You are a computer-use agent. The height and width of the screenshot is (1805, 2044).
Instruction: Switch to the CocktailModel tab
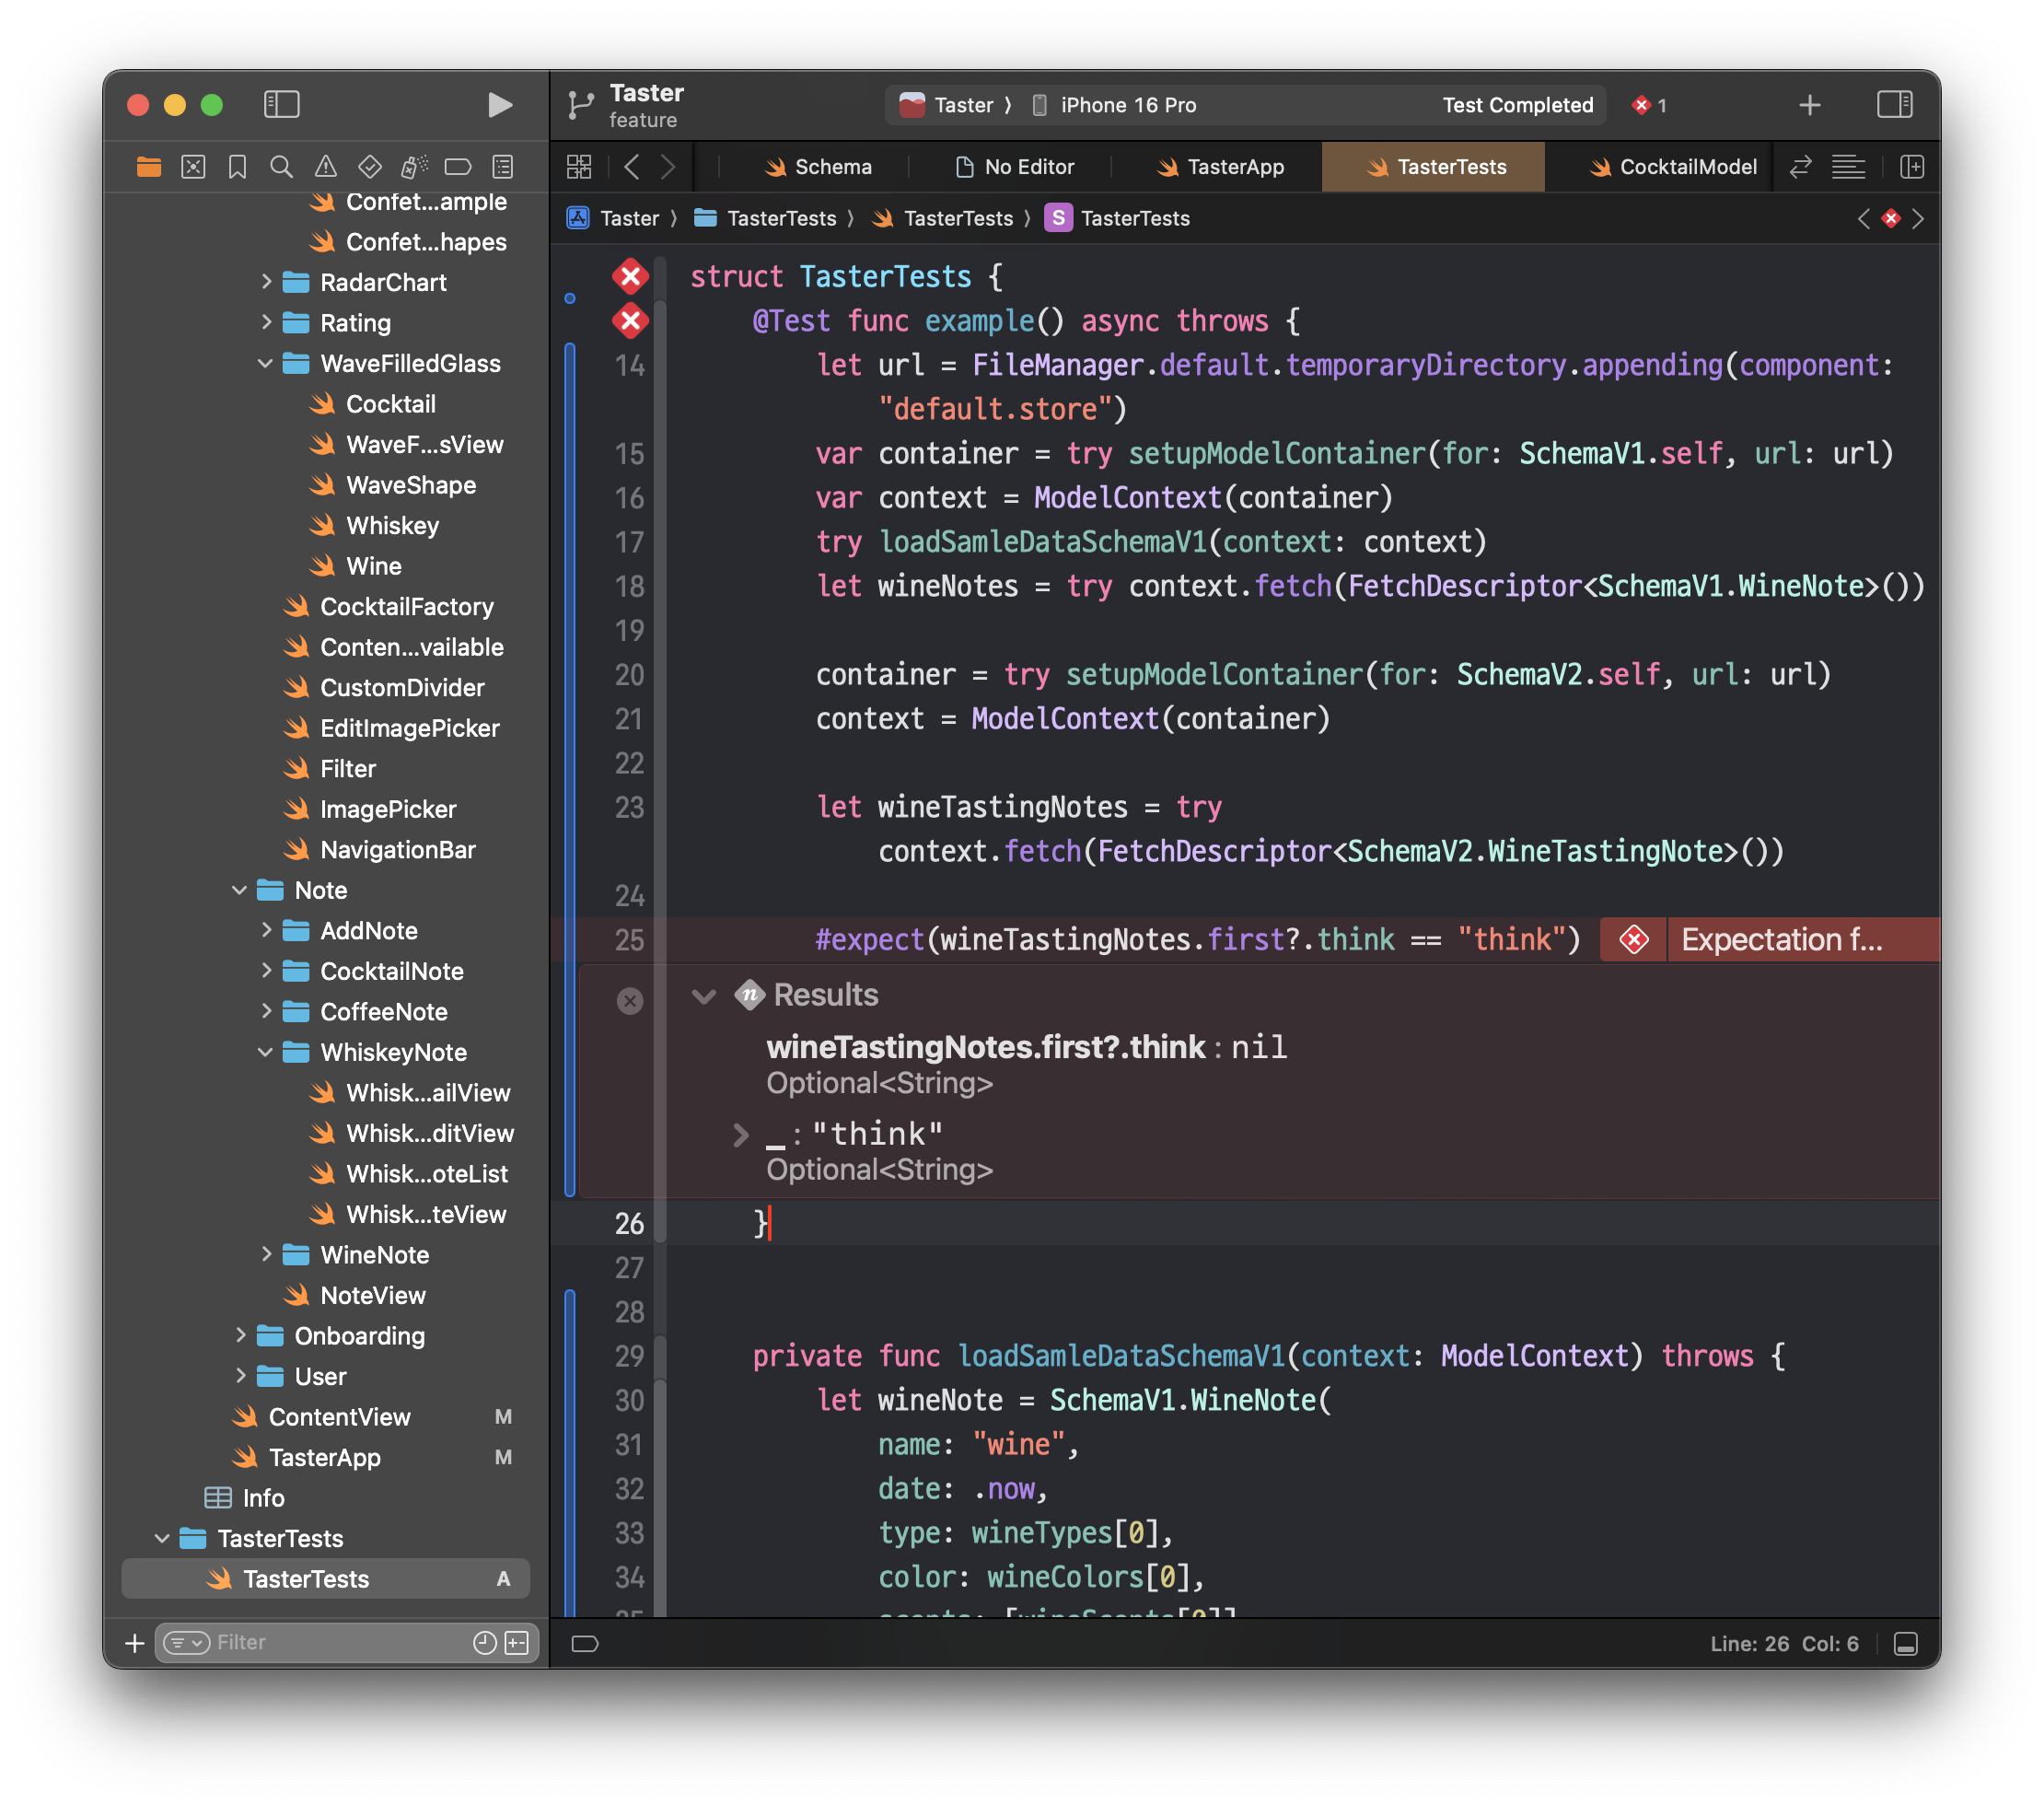[1673, 167]
